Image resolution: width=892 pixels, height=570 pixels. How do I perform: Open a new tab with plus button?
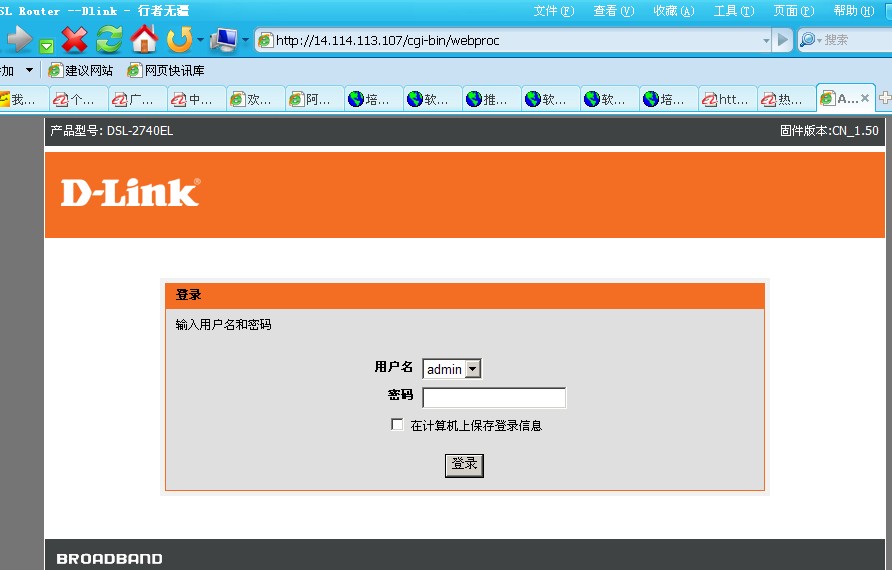pos(884,98)
